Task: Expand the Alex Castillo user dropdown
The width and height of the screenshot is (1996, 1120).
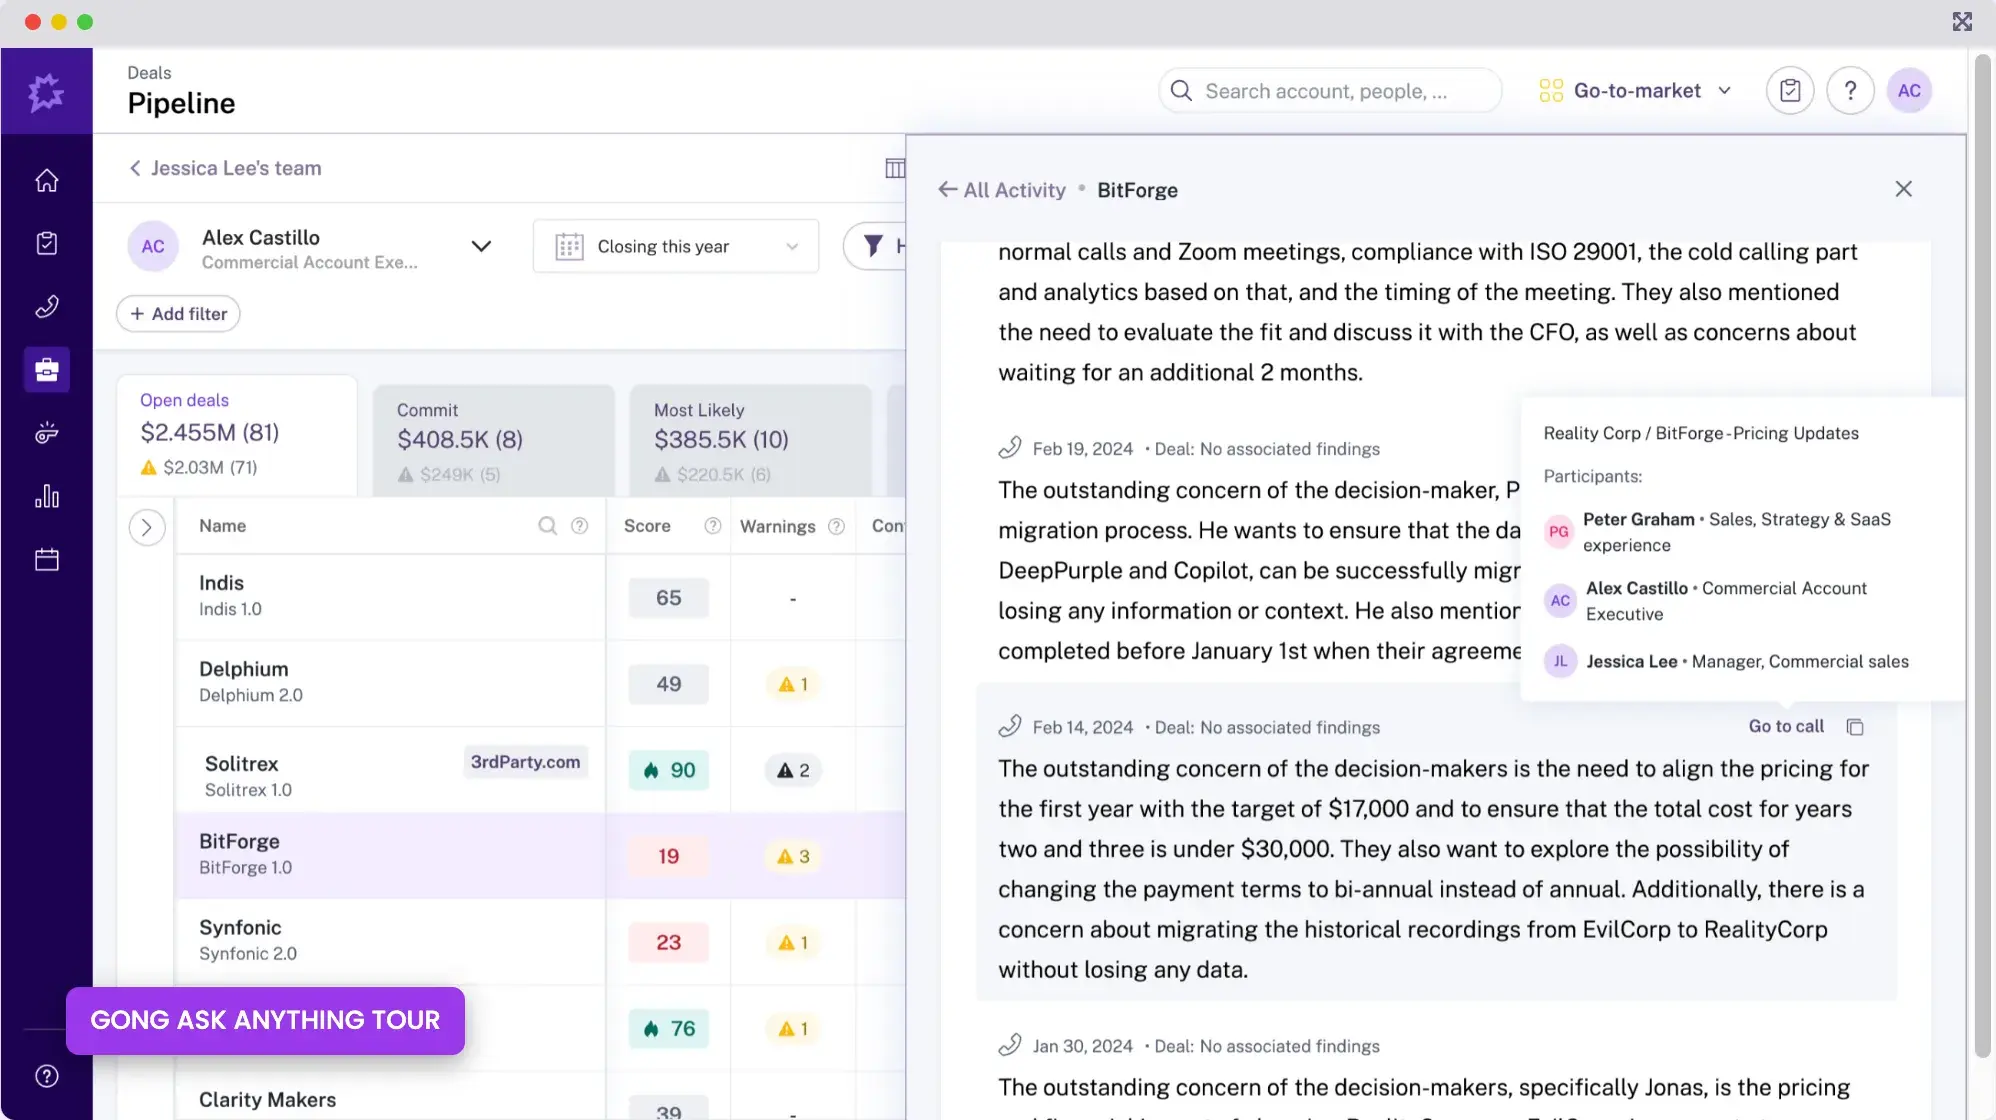Action: [x=481, y=246]
